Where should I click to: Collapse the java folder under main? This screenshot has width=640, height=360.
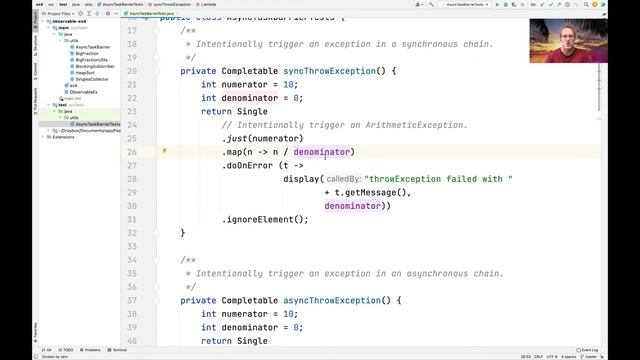point(55,34)
